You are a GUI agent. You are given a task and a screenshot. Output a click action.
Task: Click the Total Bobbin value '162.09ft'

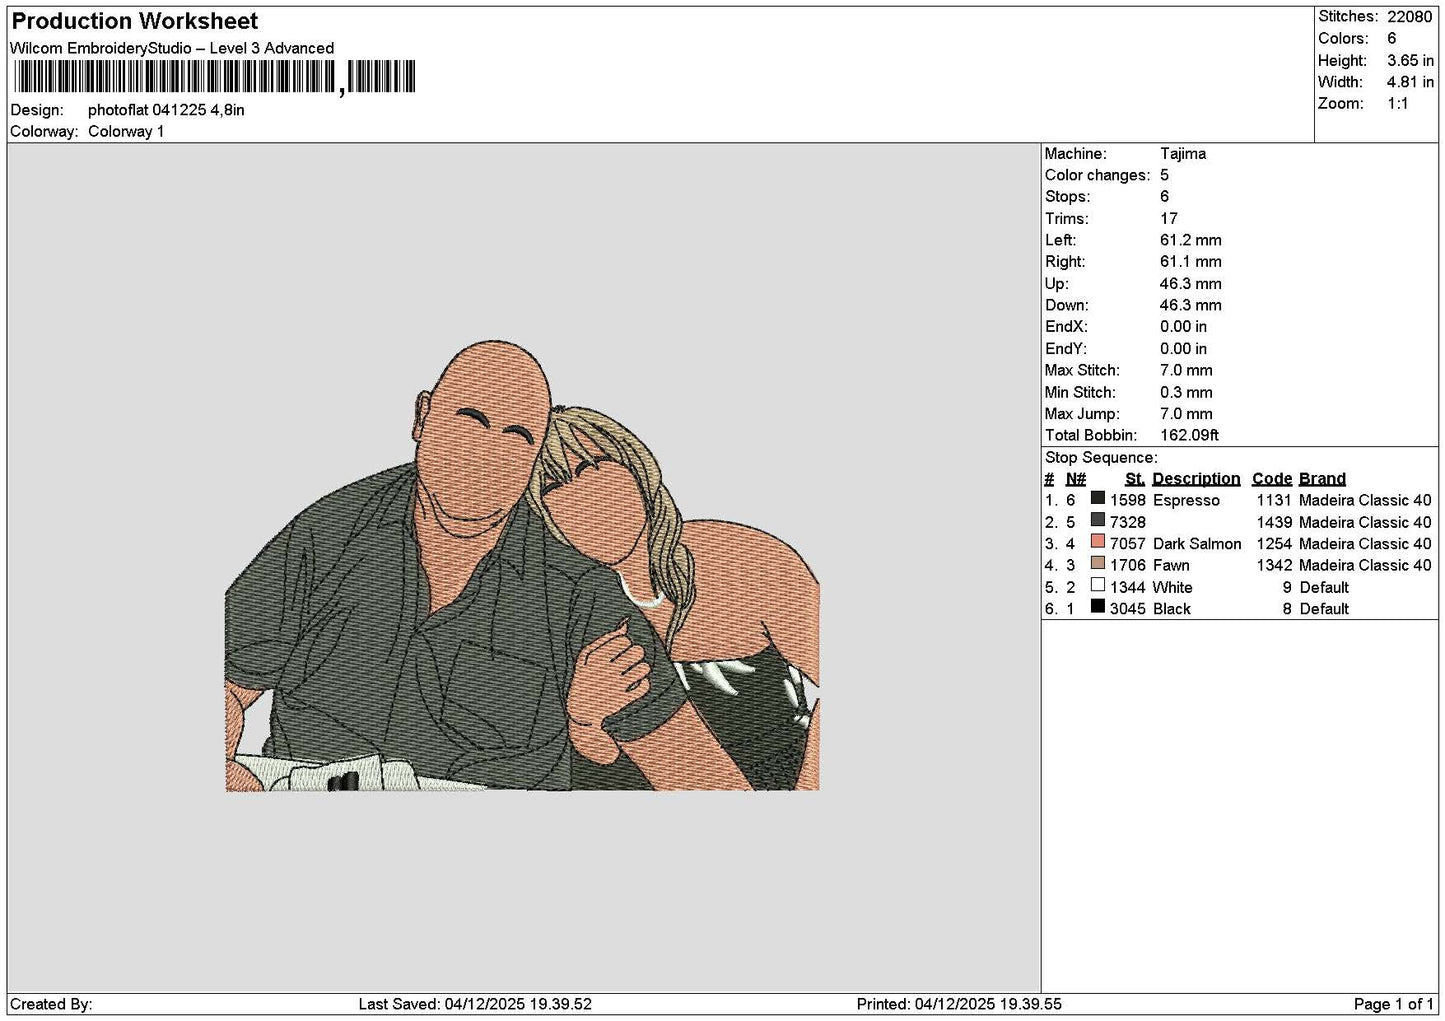point(1189,436)
